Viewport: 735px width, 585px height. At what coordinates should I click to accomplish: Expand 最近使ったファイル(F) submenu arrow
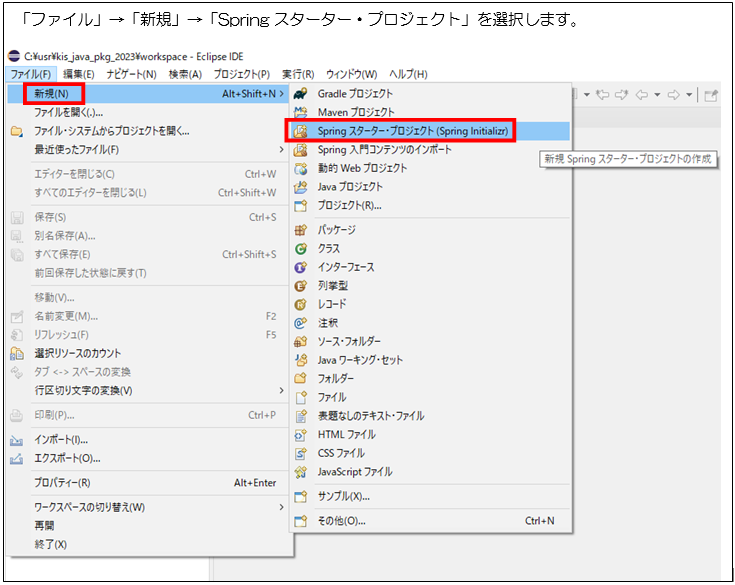281,150
